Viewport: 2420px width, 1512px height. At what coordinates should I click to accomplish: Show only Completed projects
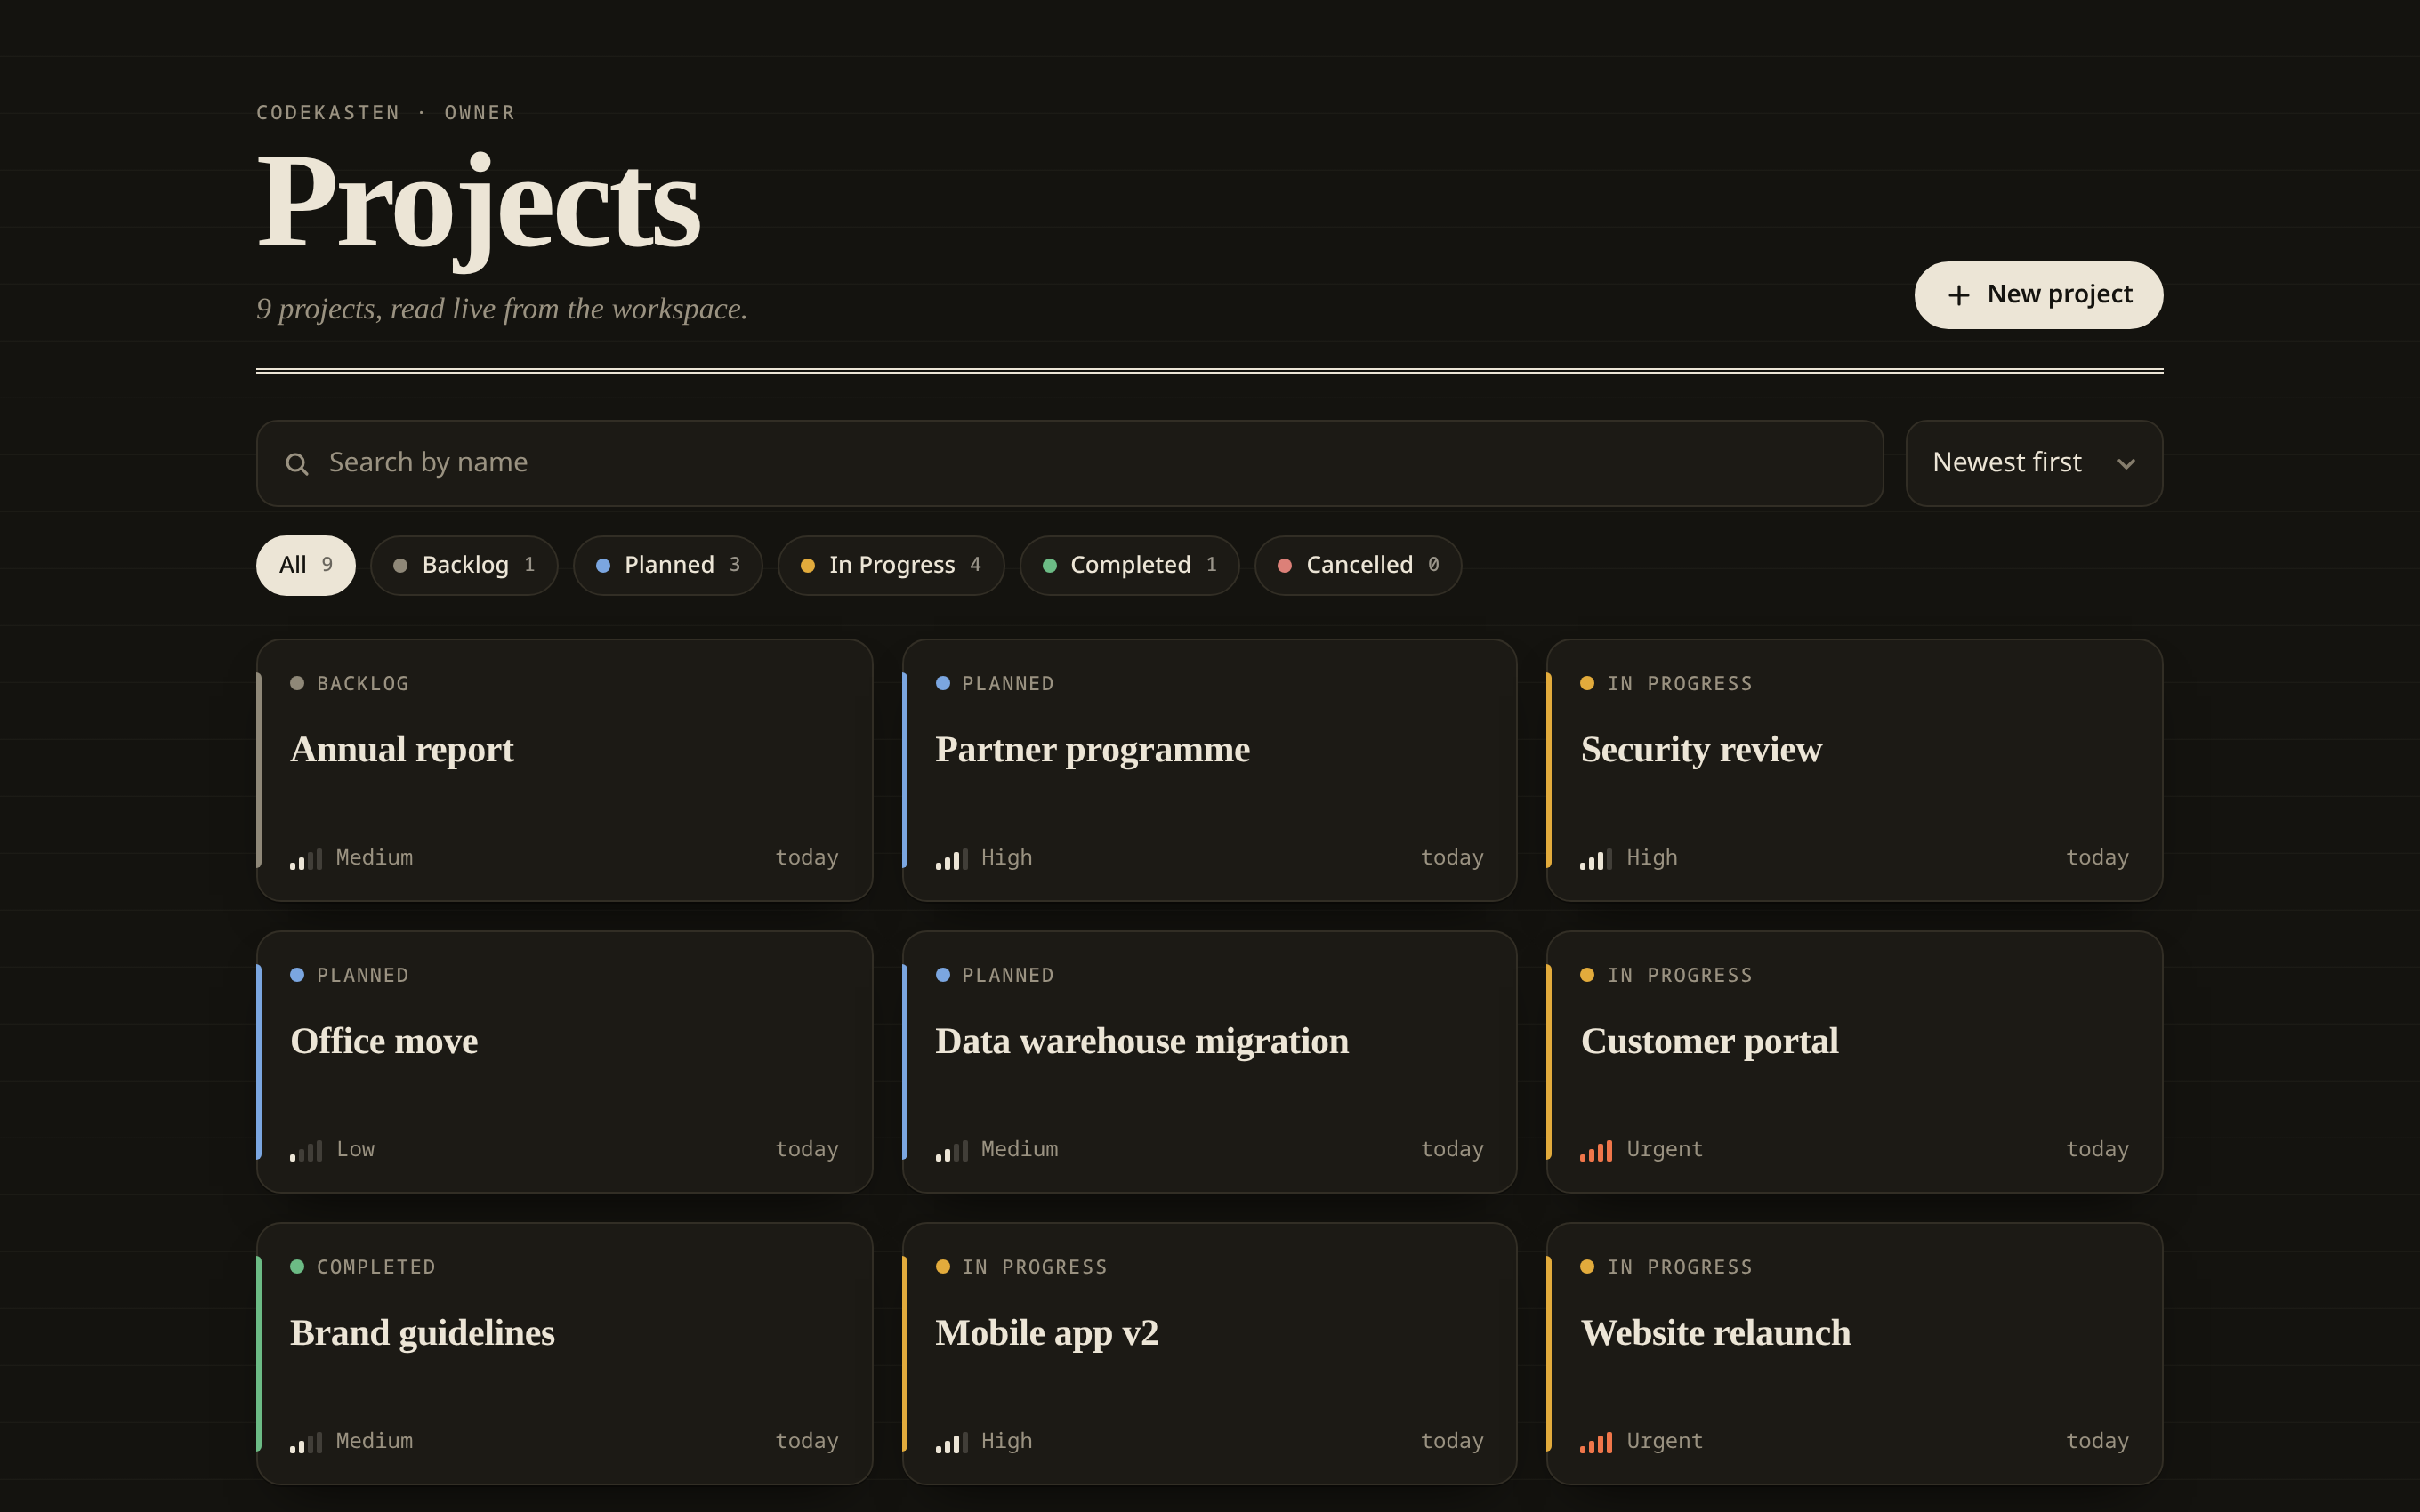(1129, 565)
